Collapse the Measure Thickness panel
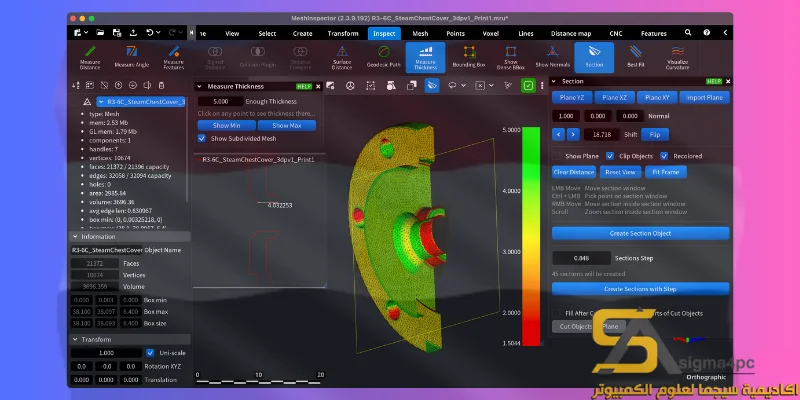 pos(199,87)
